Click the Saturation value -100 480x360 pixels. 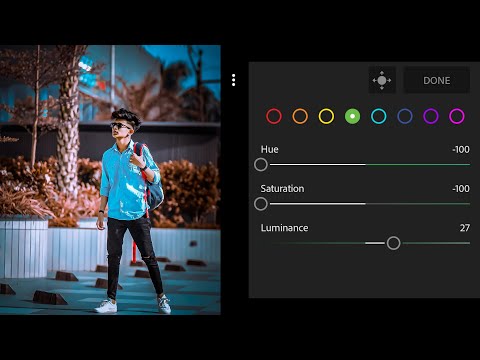point(461,189)
